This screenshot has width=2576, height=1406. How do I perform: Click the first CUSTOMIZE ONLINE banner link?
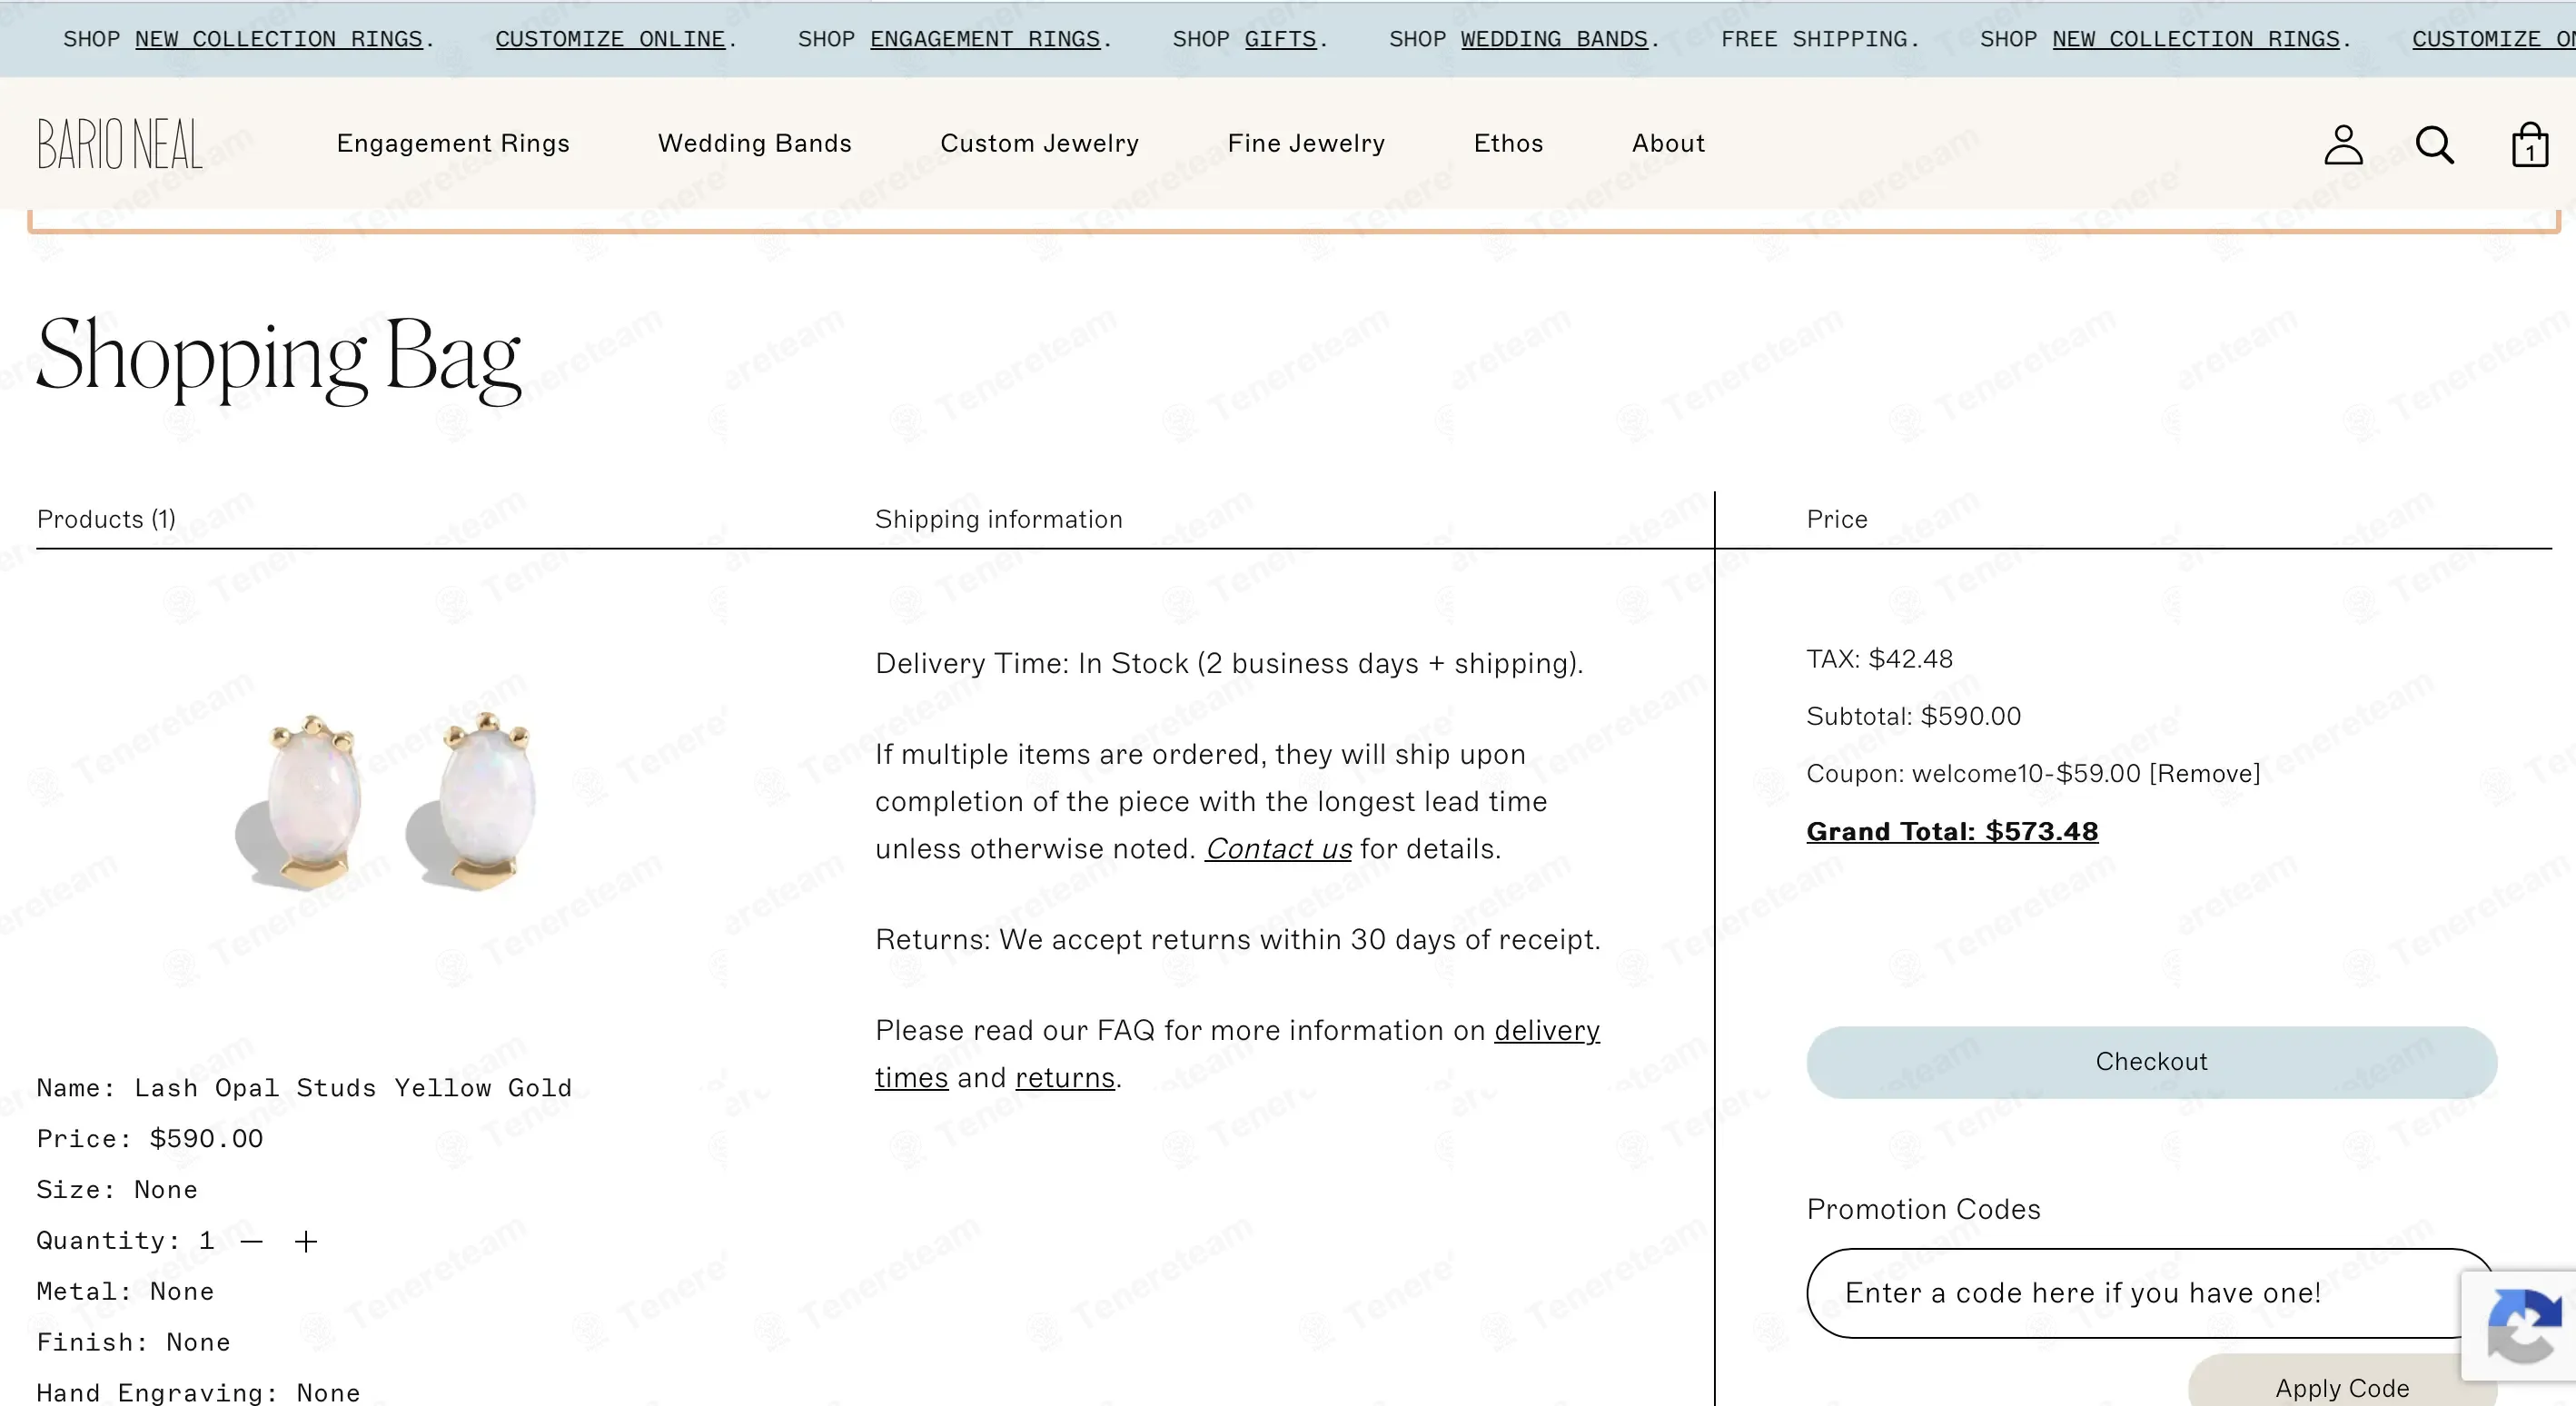610,39
